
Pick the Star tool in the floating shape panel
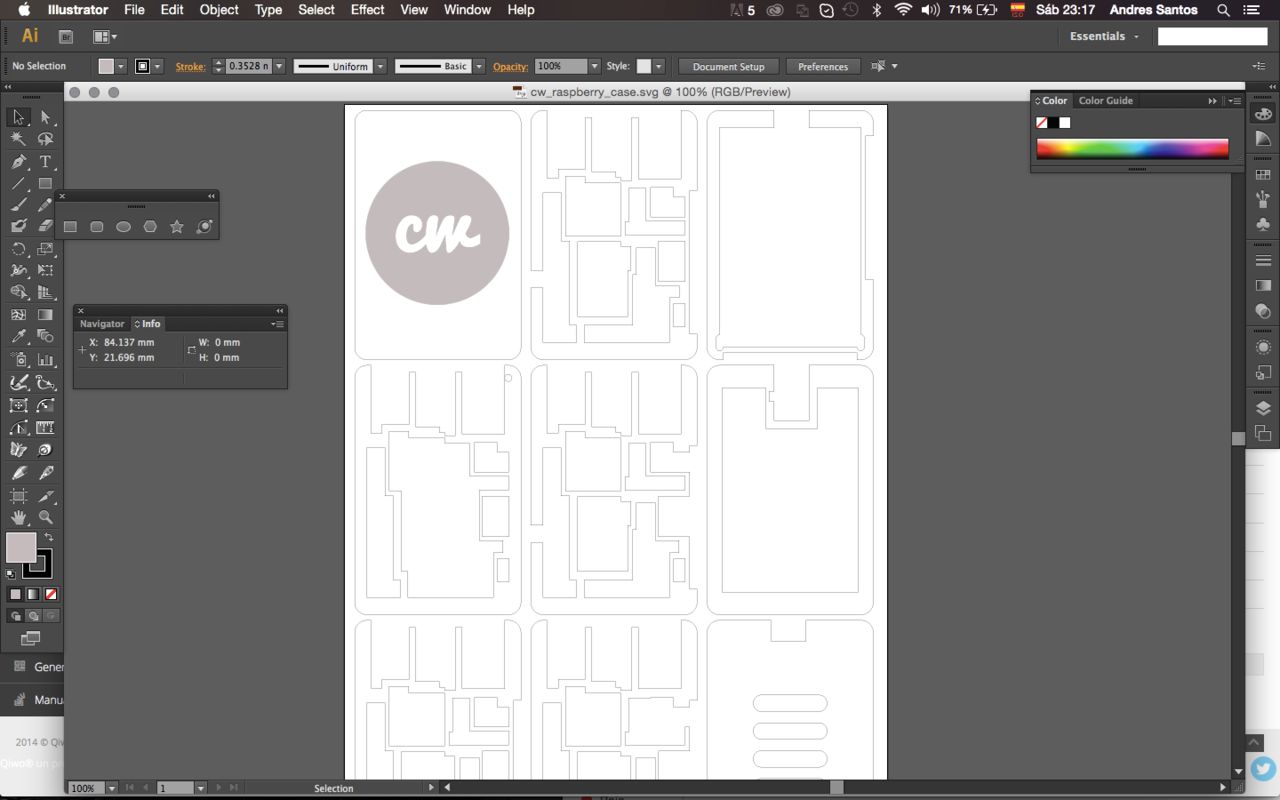pyautogui.click(x=177, y=227)
